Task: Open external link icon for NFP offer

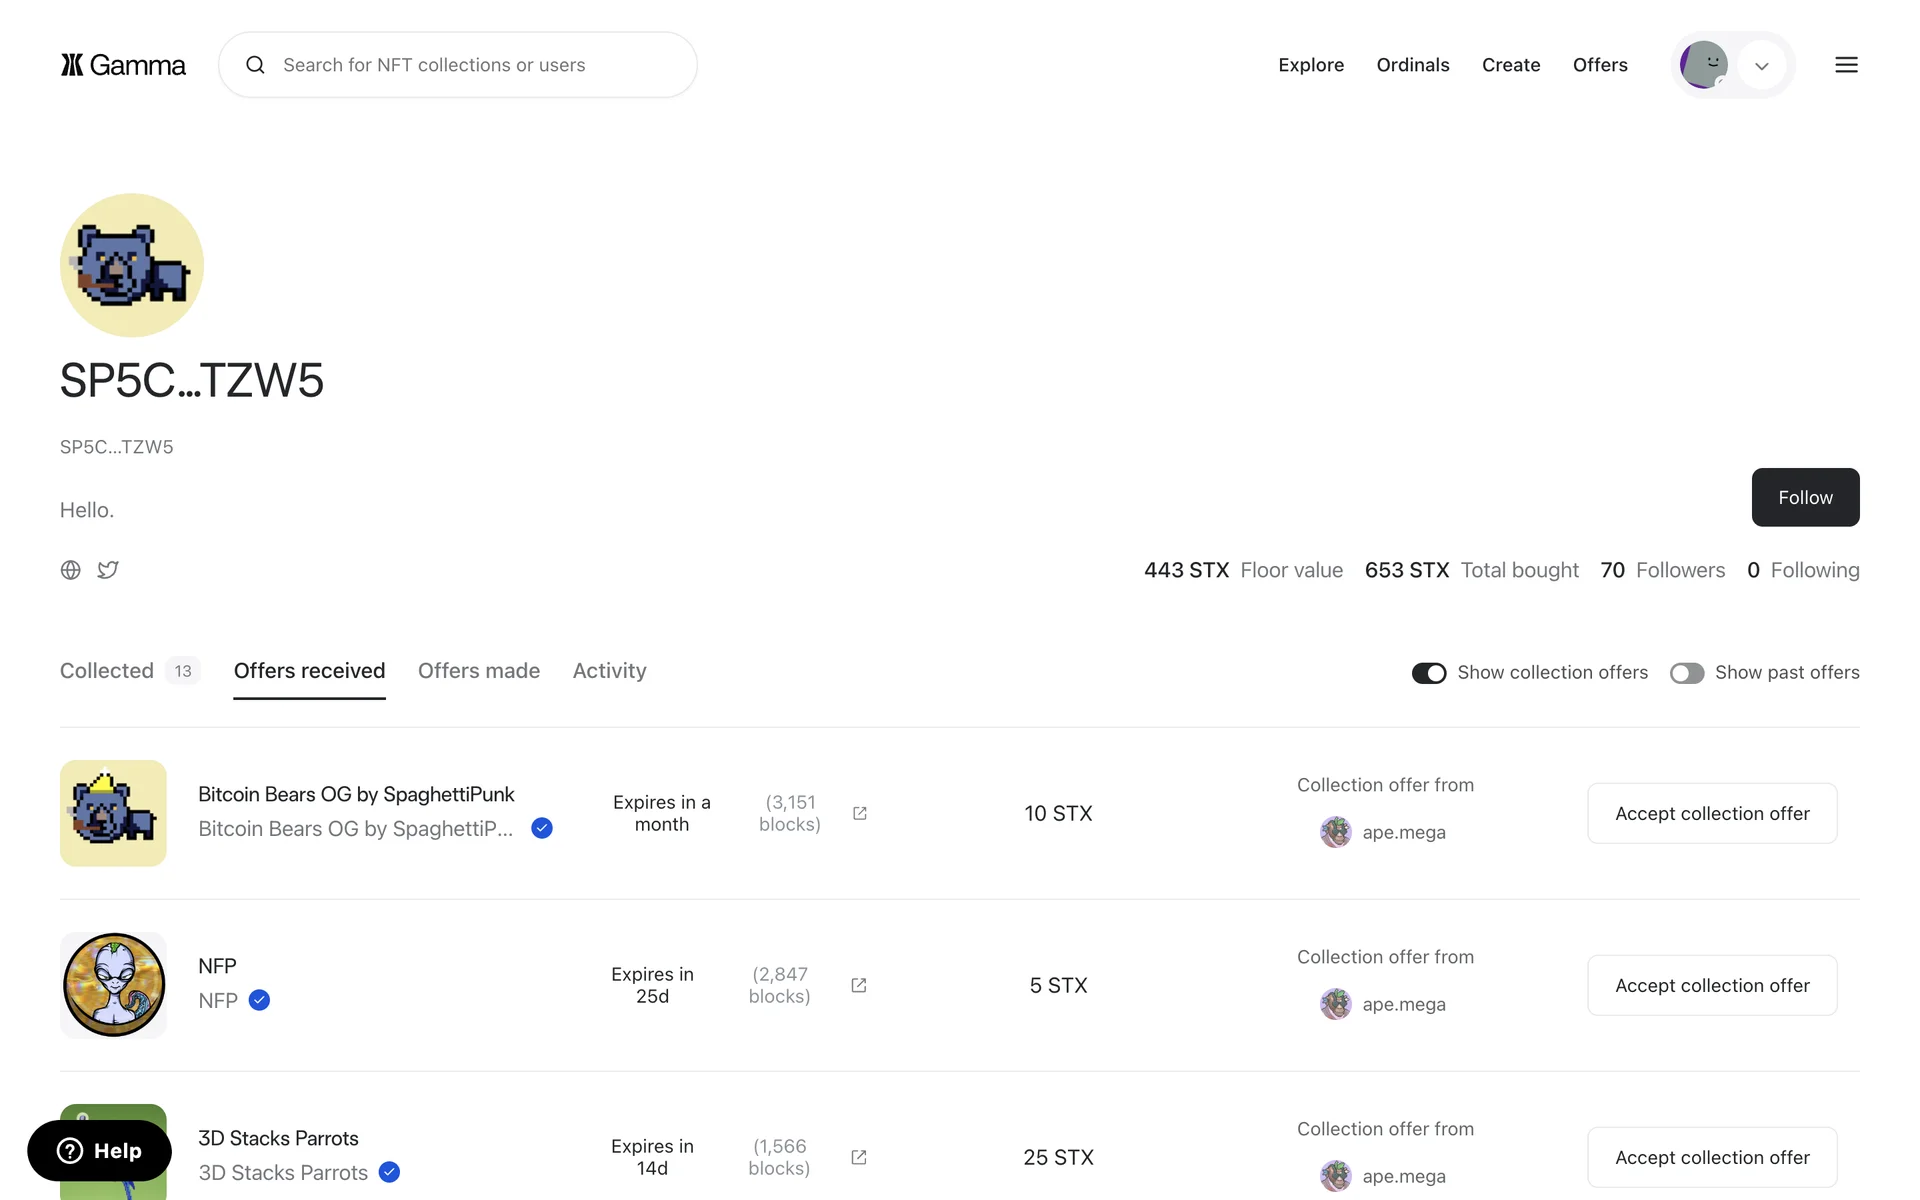Action: pos(858,985)
